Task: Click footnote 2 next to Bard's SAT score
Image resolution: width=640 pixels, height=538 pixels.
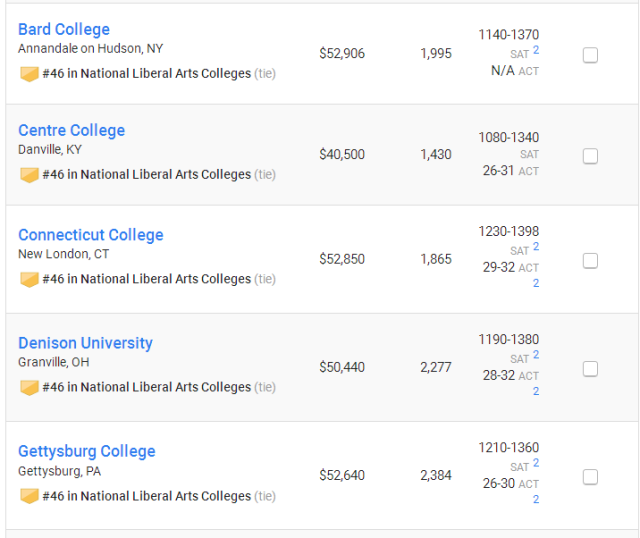Action: (x=536, y=50)
